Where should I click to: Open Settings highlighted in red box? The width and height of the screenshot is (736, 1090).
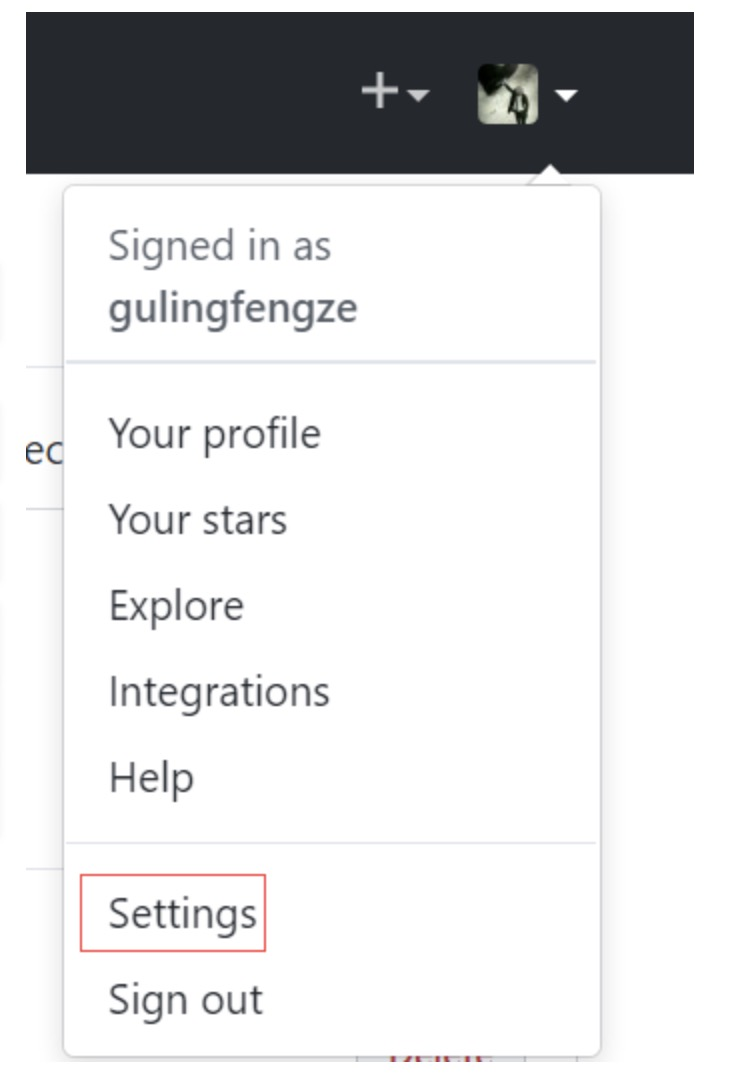[183, 913]
